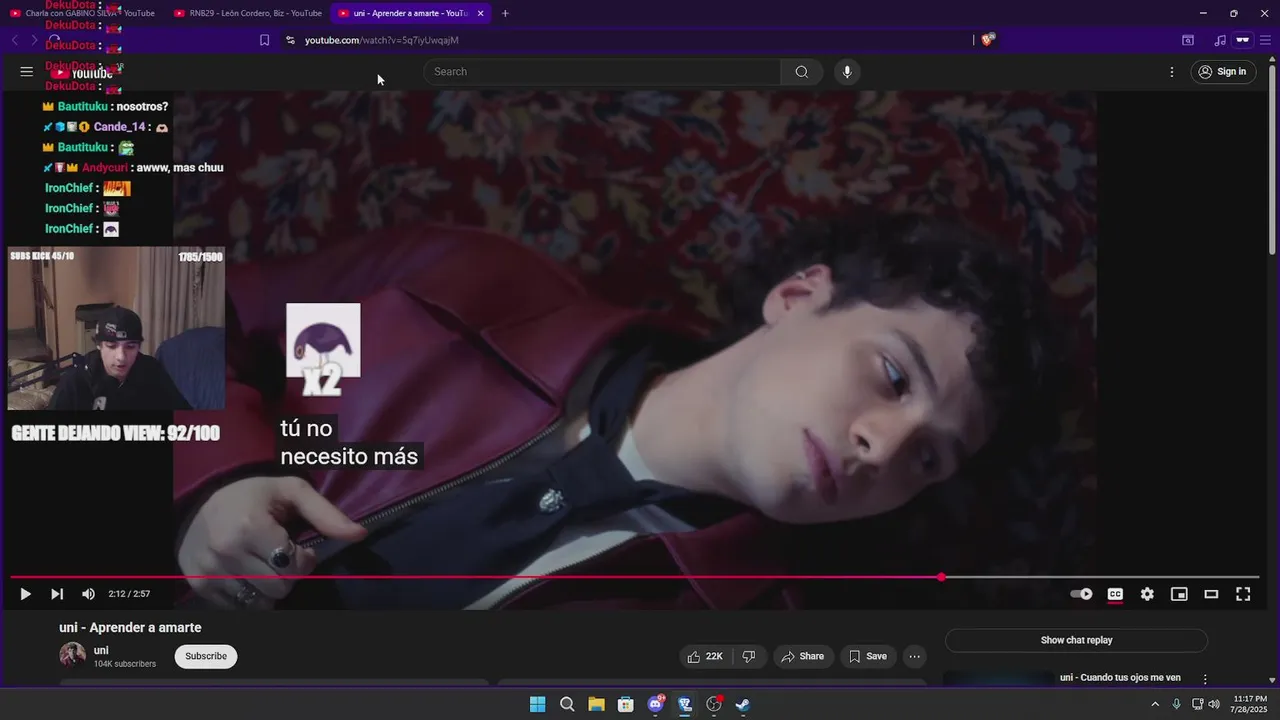Switch to 'RNB29 - León Cordero, Biz' tab
The height and width of the screenshot is (720, 1280).
click(248, 13)
